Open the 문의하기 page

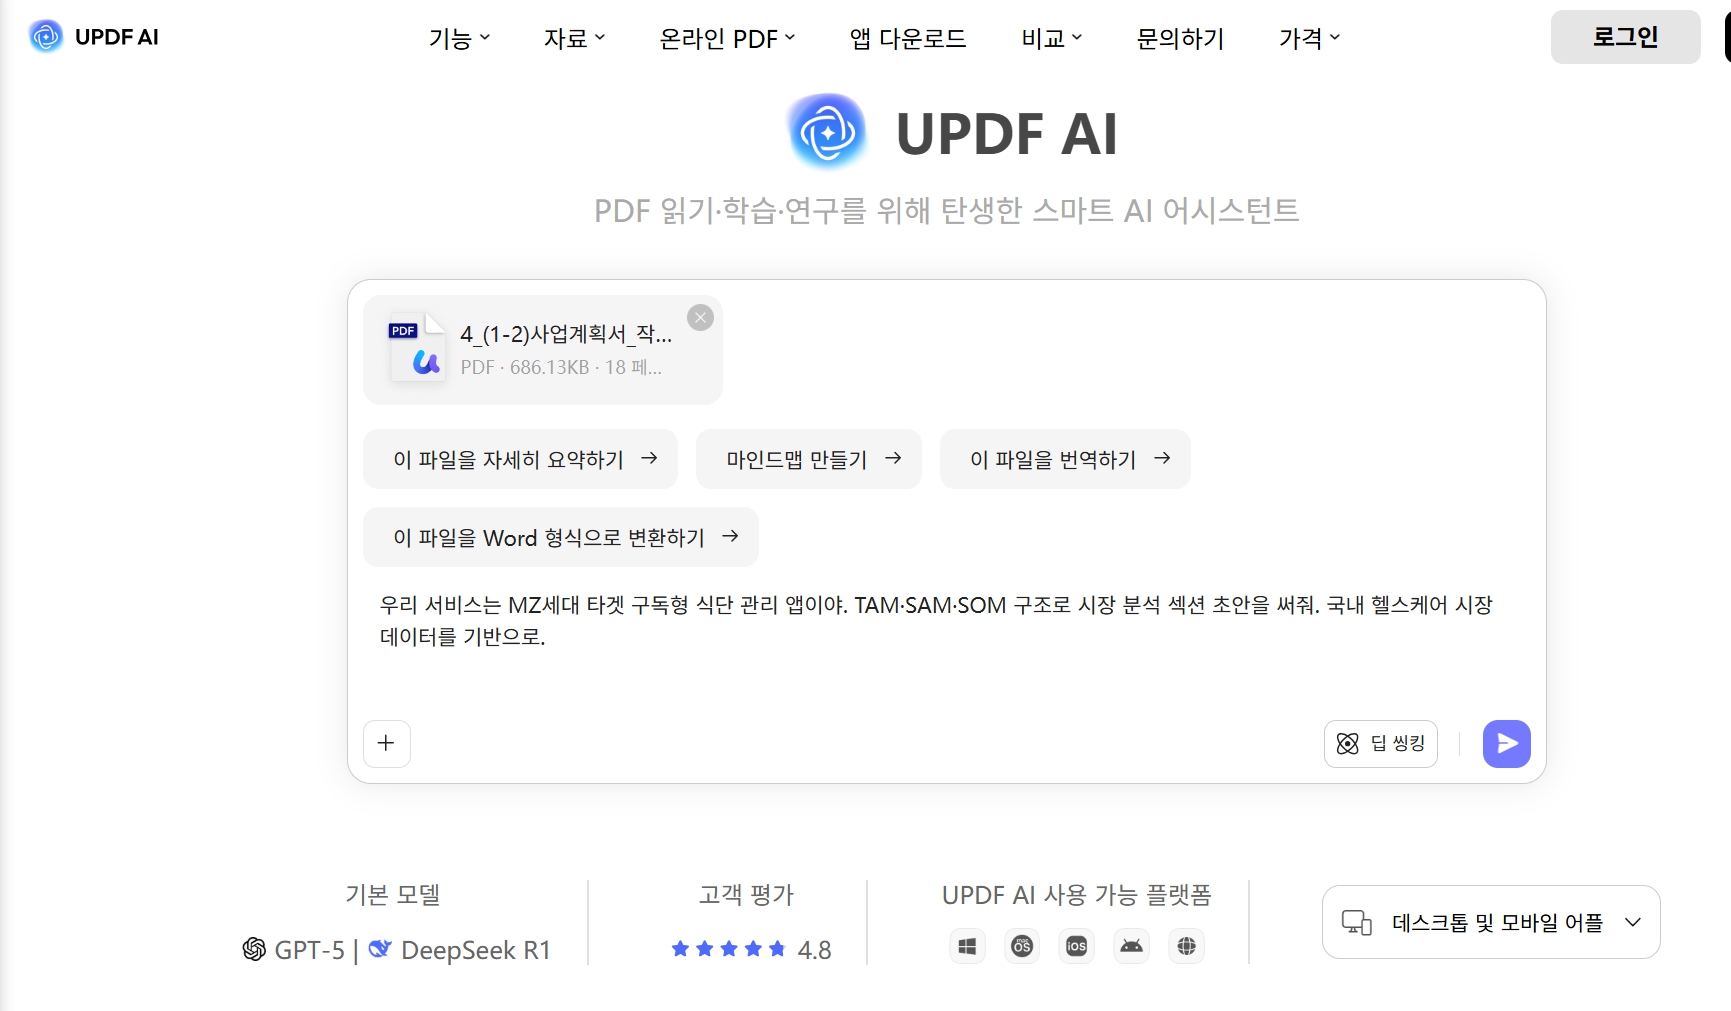[1180, 38]
